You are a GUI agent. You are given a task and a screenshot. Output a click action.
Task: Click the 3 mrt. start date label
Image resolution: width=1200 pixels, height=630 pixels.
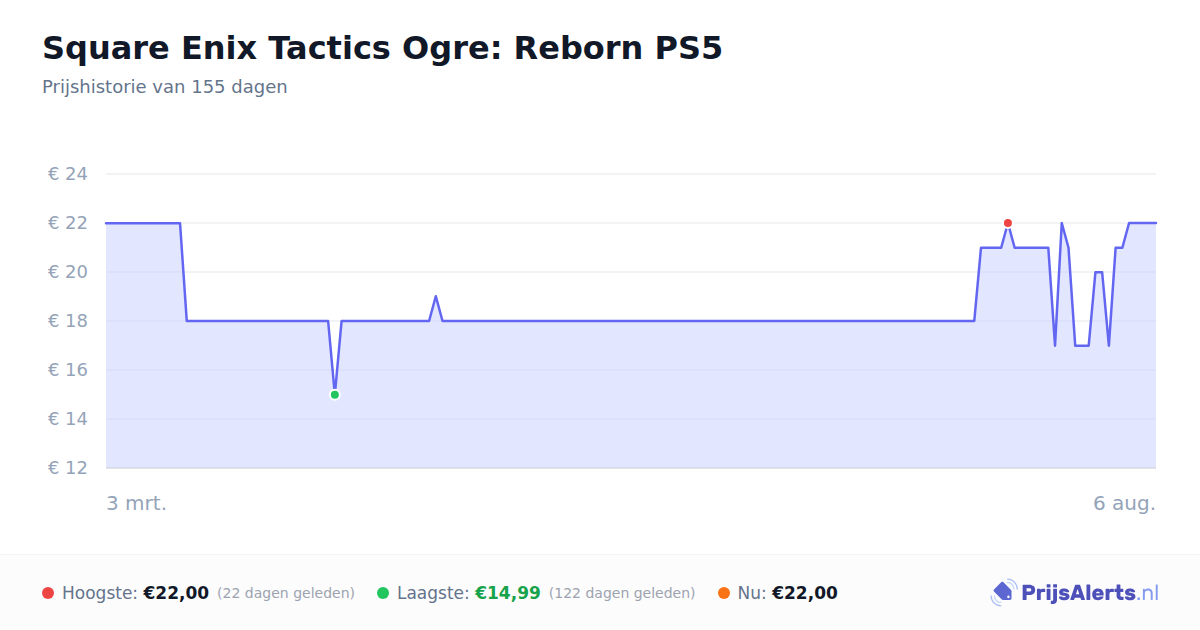click(x=137, y=503)
